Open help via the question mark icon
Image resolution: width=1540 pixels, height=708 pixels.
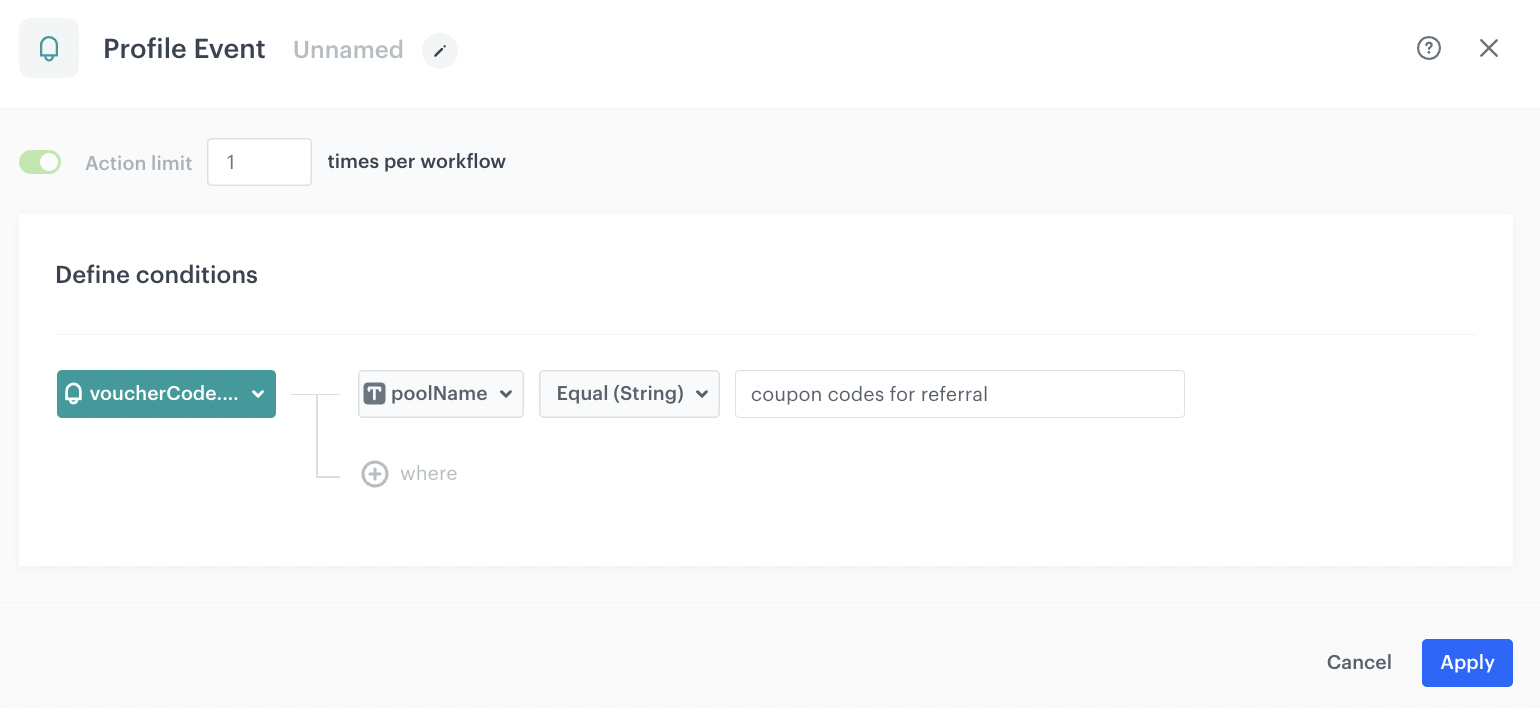1429,48
